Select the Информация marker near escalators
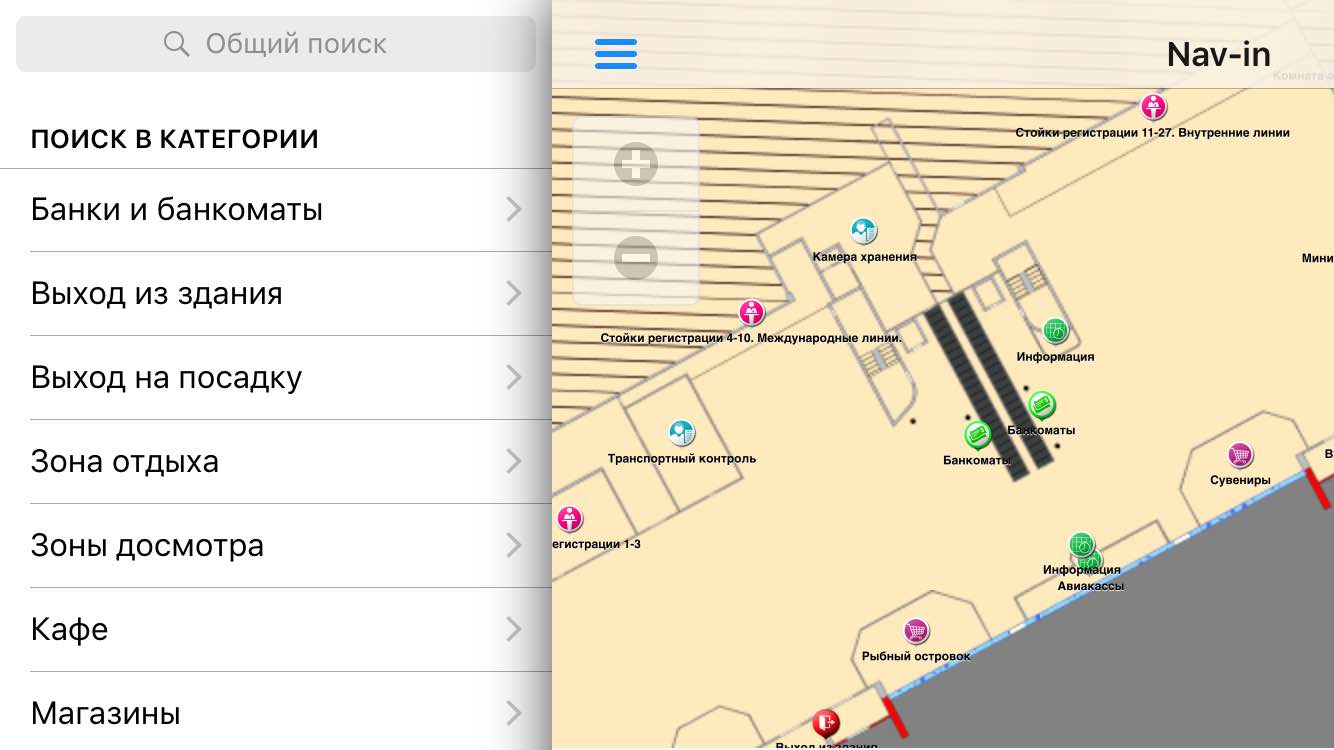Screen dimensions: 1334x750 1055,330
